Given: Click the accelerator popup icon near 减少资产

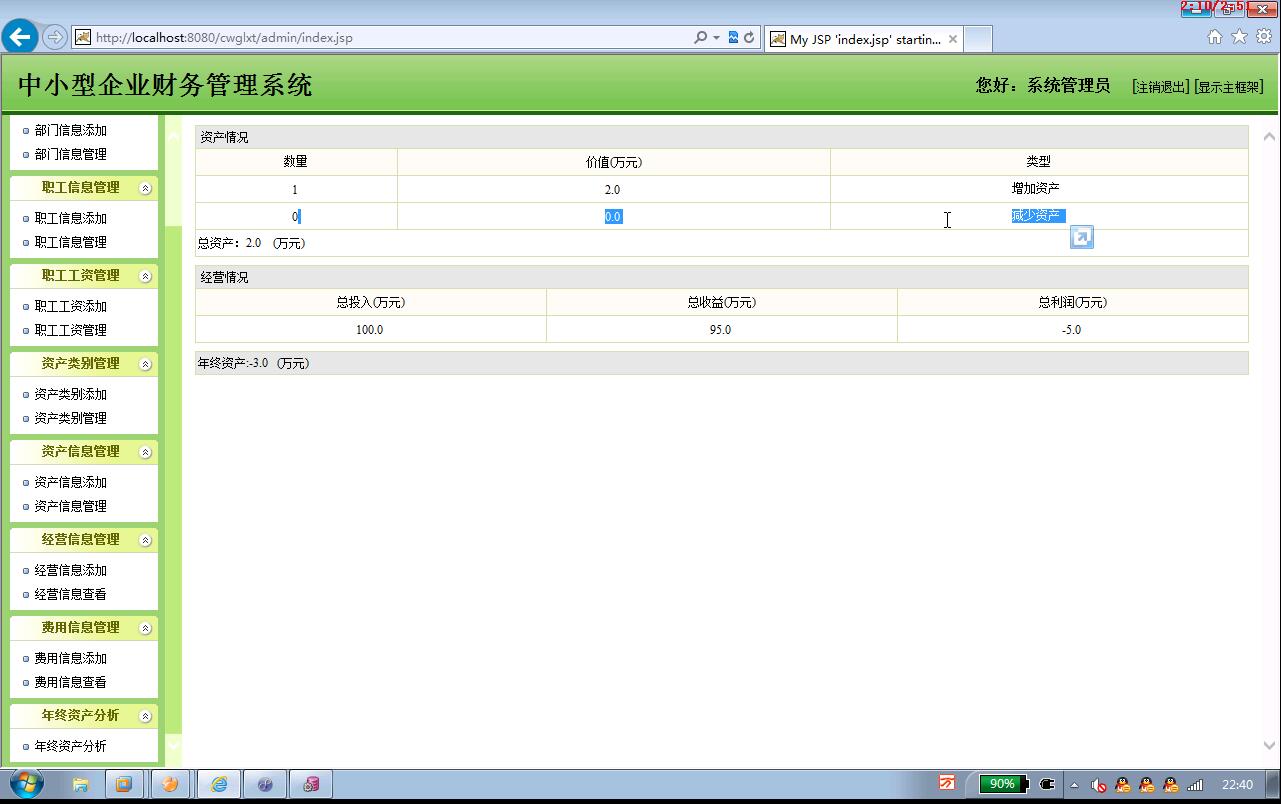Looking at the screenshot, I should click(1082, 237).
